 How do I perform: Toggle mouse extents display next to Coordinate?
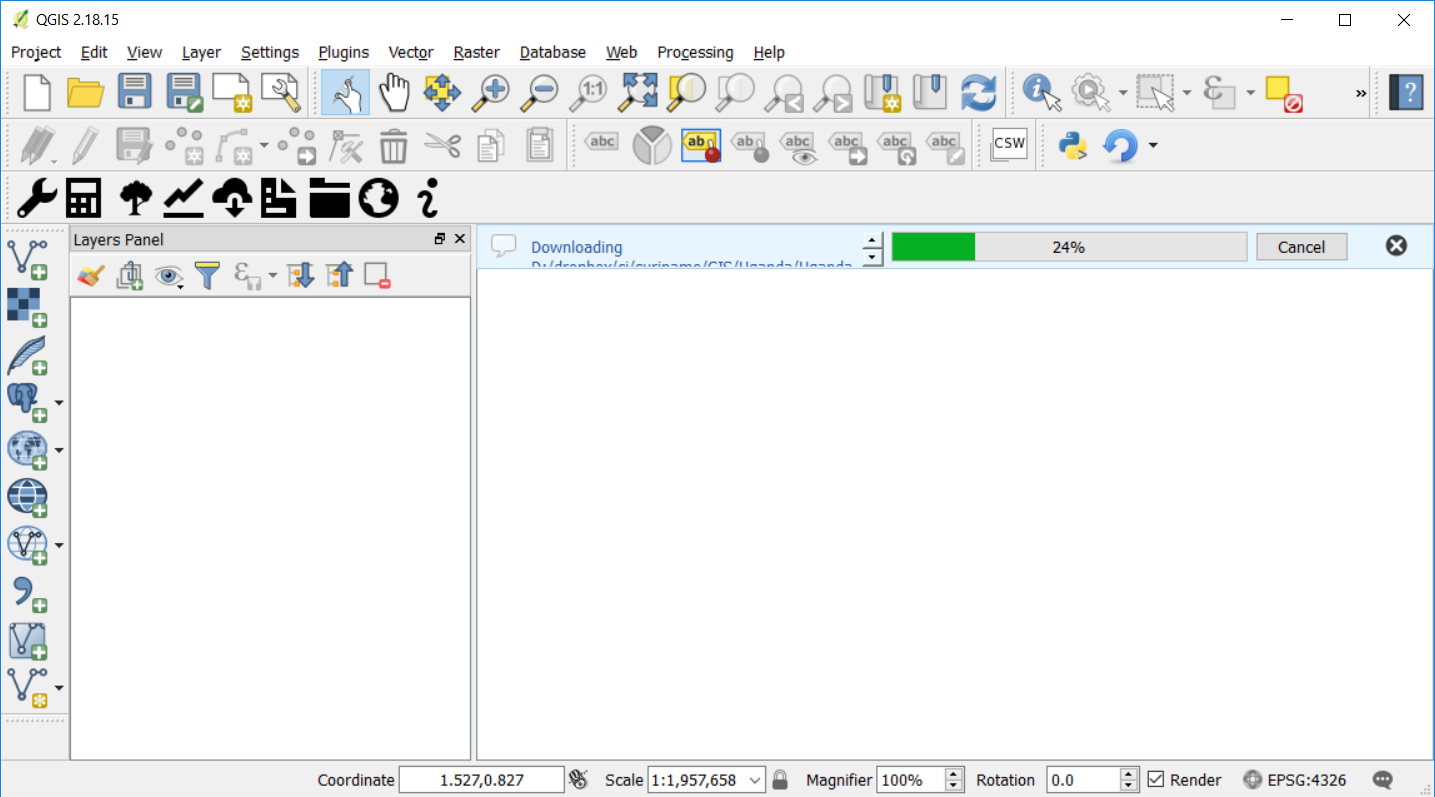click(x=578, y=780)
